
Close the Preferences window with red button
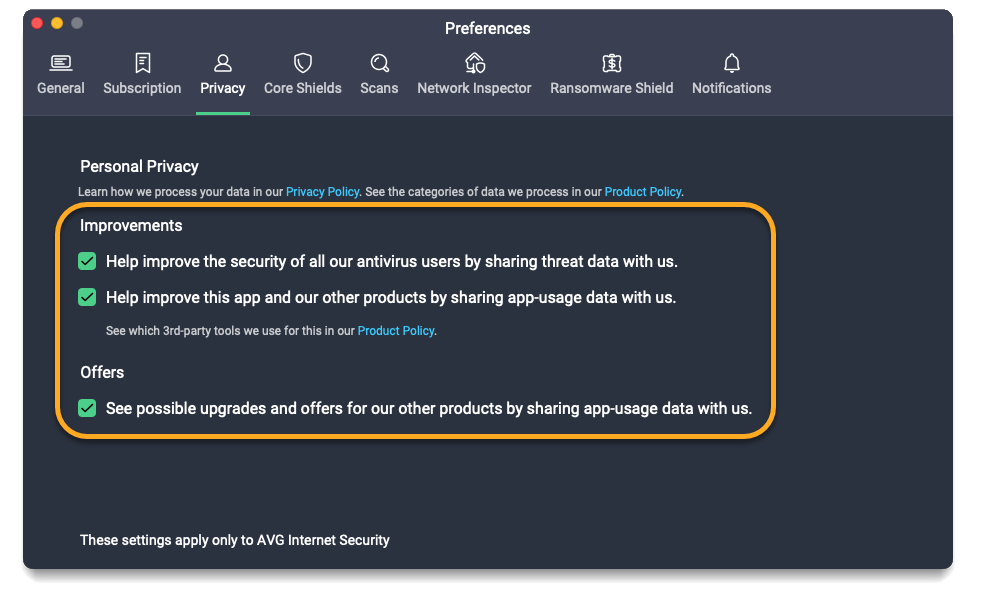37,23
